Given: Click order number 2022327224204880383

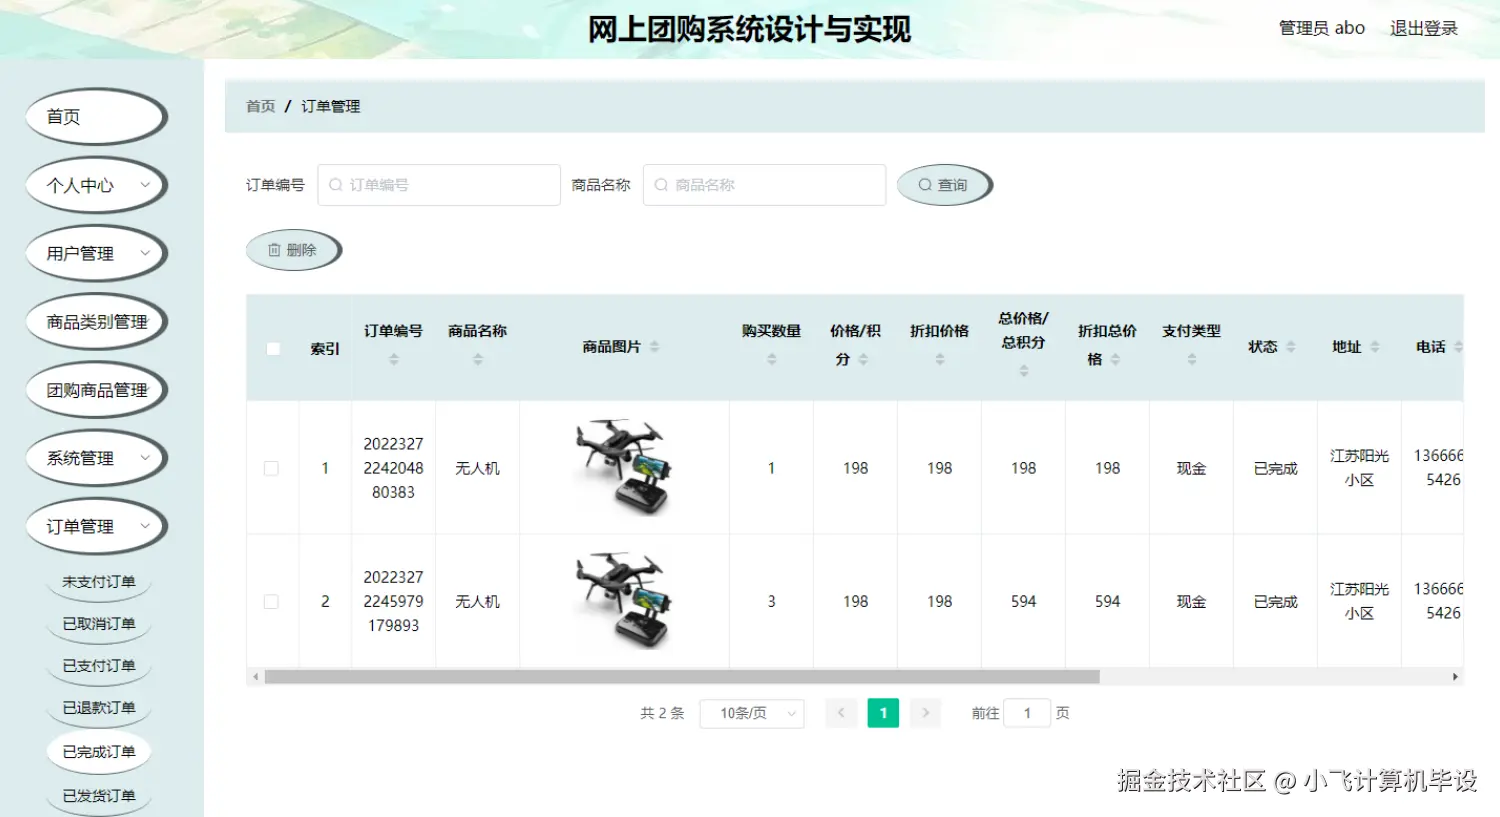Looking at the screenshot, I should click(393, 468).
